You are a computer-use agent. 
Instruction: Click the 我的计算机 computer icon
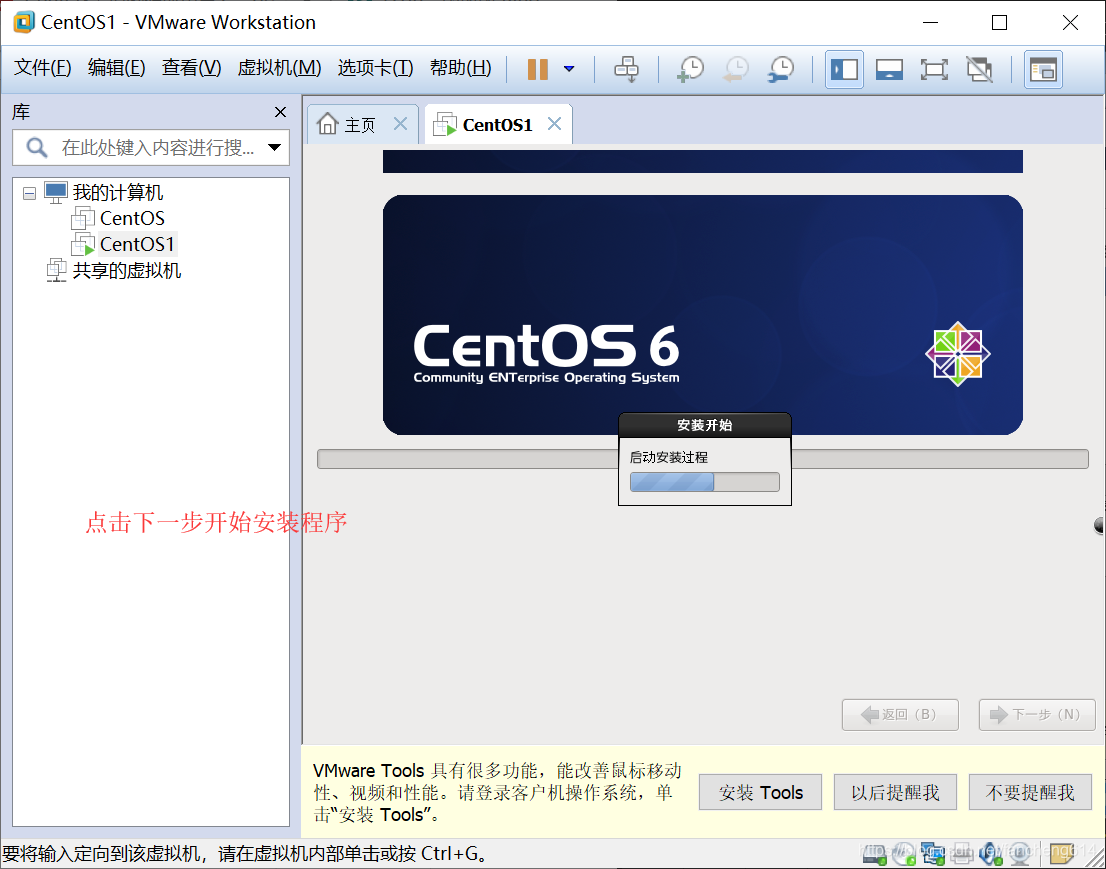(56, 192)
